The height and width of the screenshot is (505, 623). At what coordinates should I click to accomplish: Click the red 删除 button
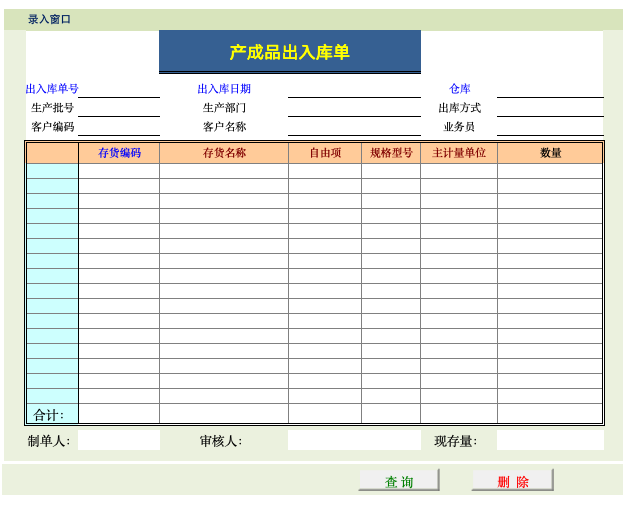pyautogui.click(x=513, y=480)
